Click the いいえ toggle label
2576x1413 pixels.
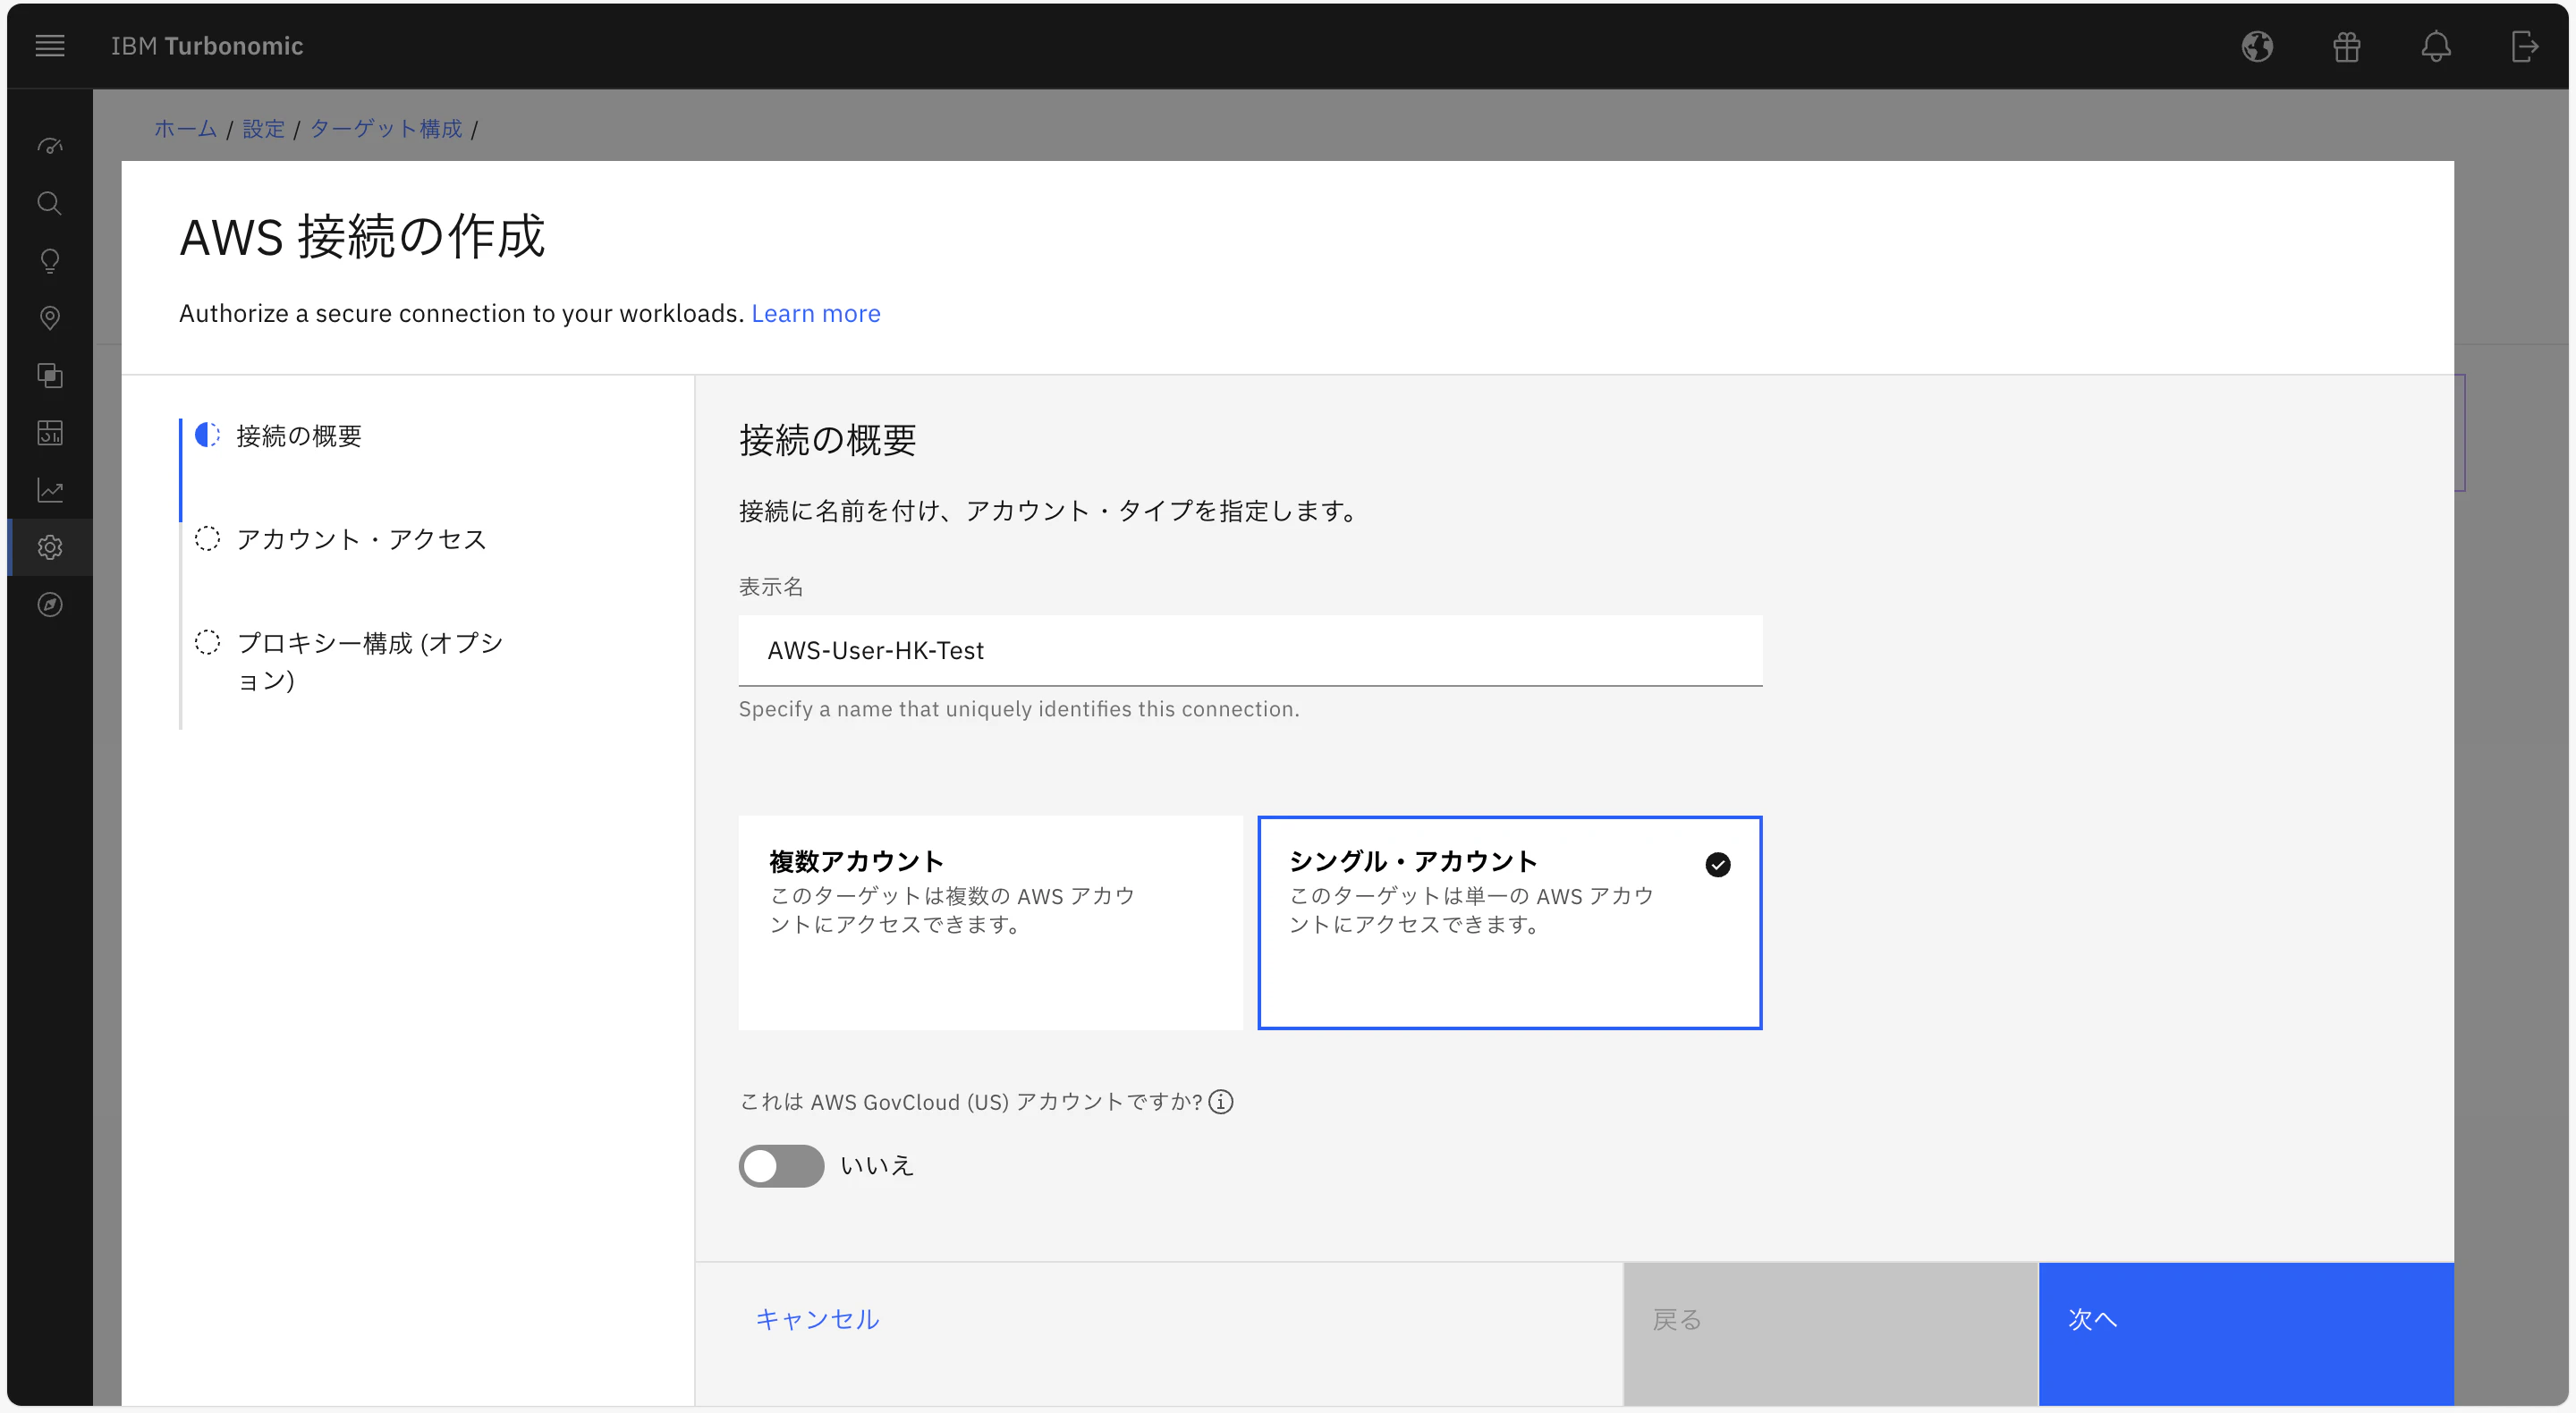tap(877, 1165)
